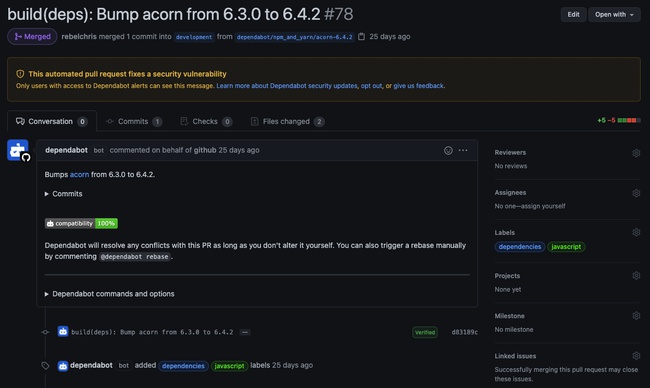This screenshot has width=650, height=388.
Task: Click the Reviewers gear icon
Action: pyautogui.click(x=636, y=153)
